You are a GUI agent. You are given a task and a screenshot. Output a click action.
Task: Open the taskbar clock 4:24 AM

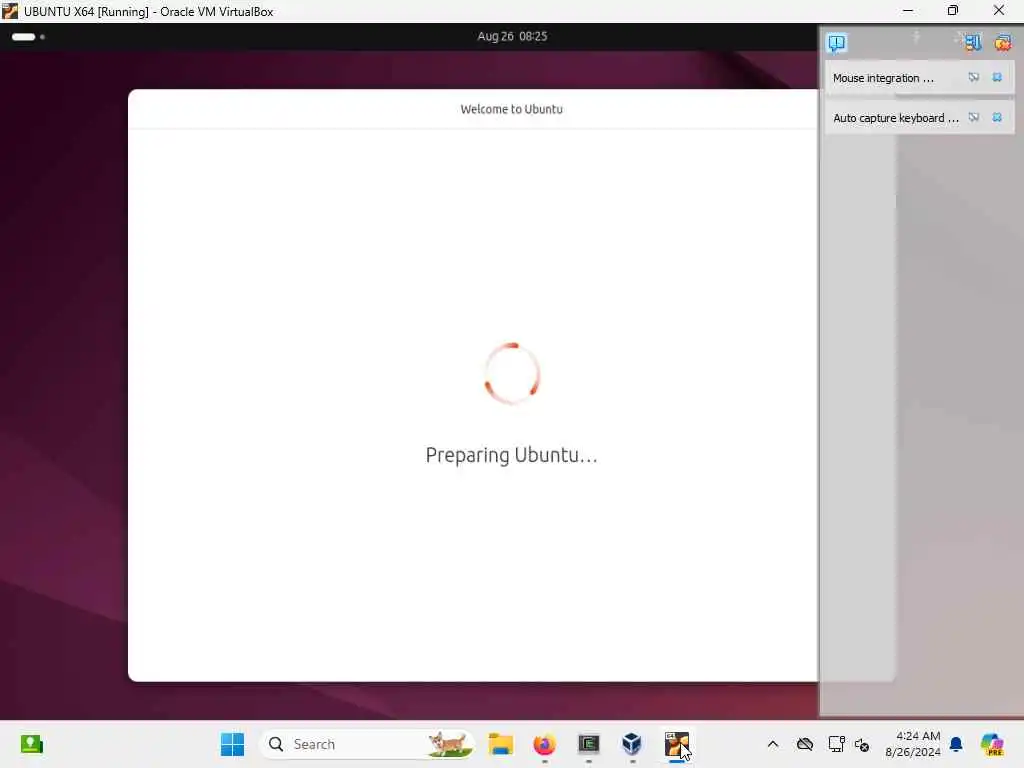pos(913,744)
